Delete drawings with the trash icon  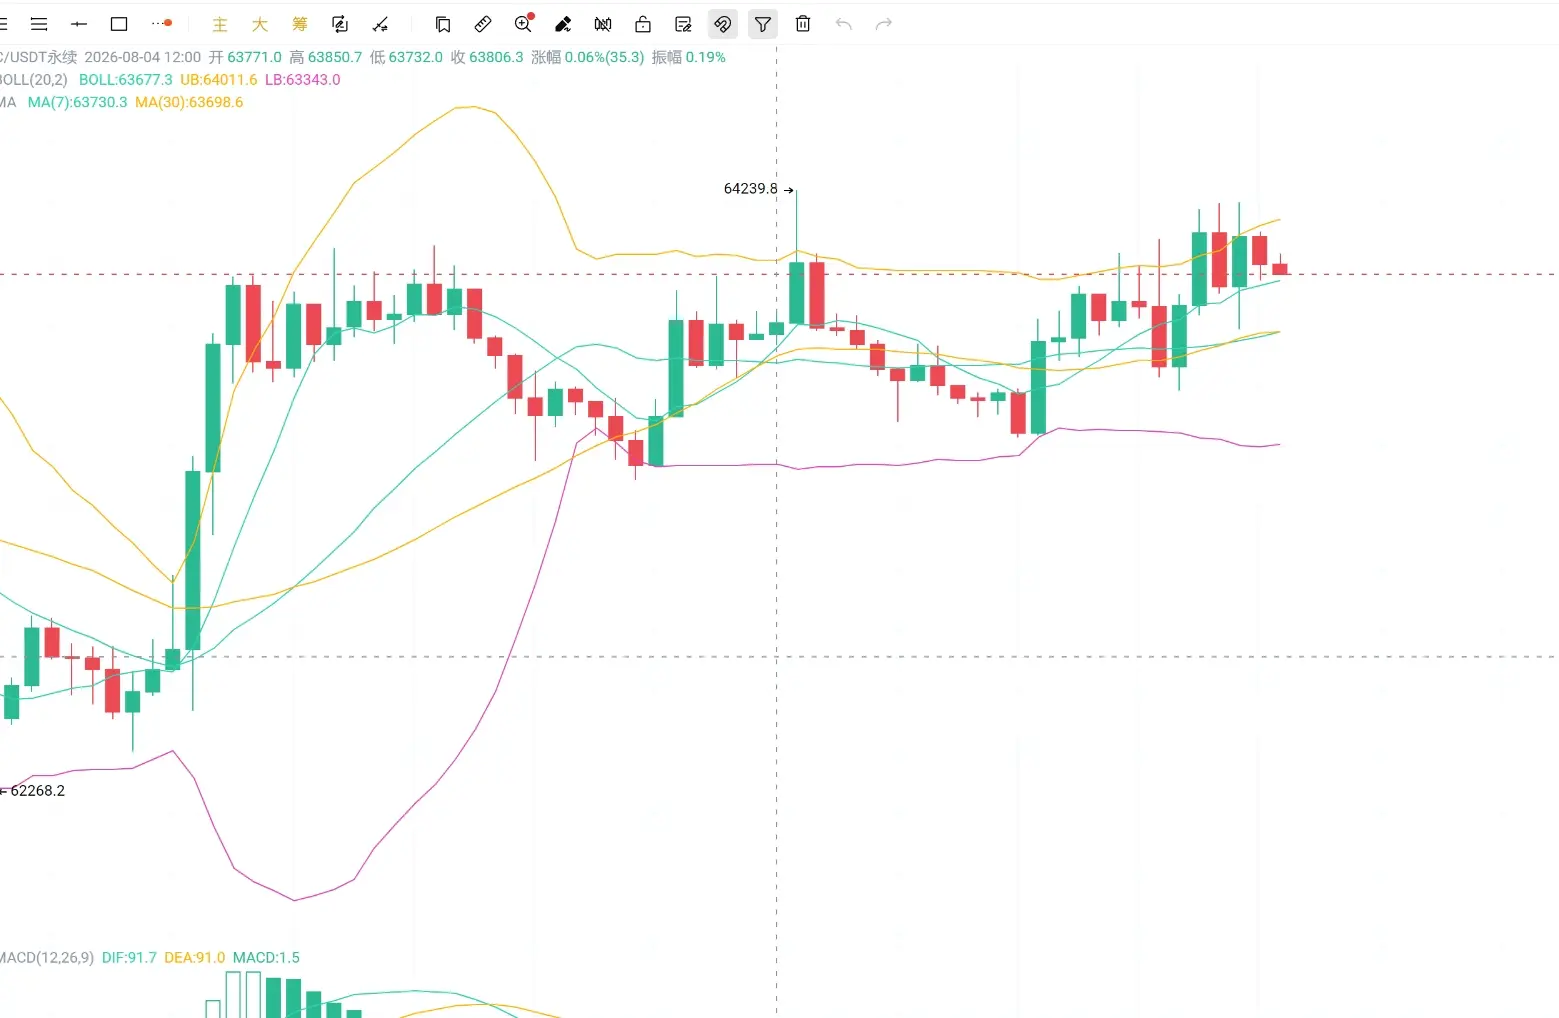(803, 24)
